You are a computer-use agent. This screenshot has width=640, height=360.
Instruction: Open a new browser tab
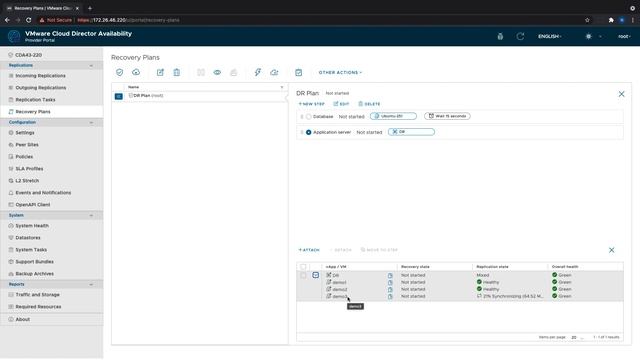coord(90,8)
